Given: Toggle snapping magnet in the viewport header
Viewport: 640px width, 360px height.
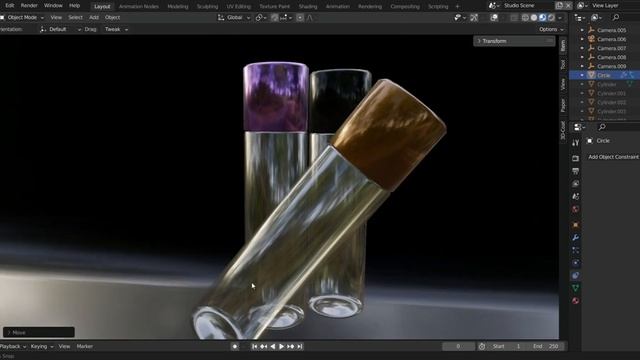Looking at the screenshot, I should click(275, 18).
